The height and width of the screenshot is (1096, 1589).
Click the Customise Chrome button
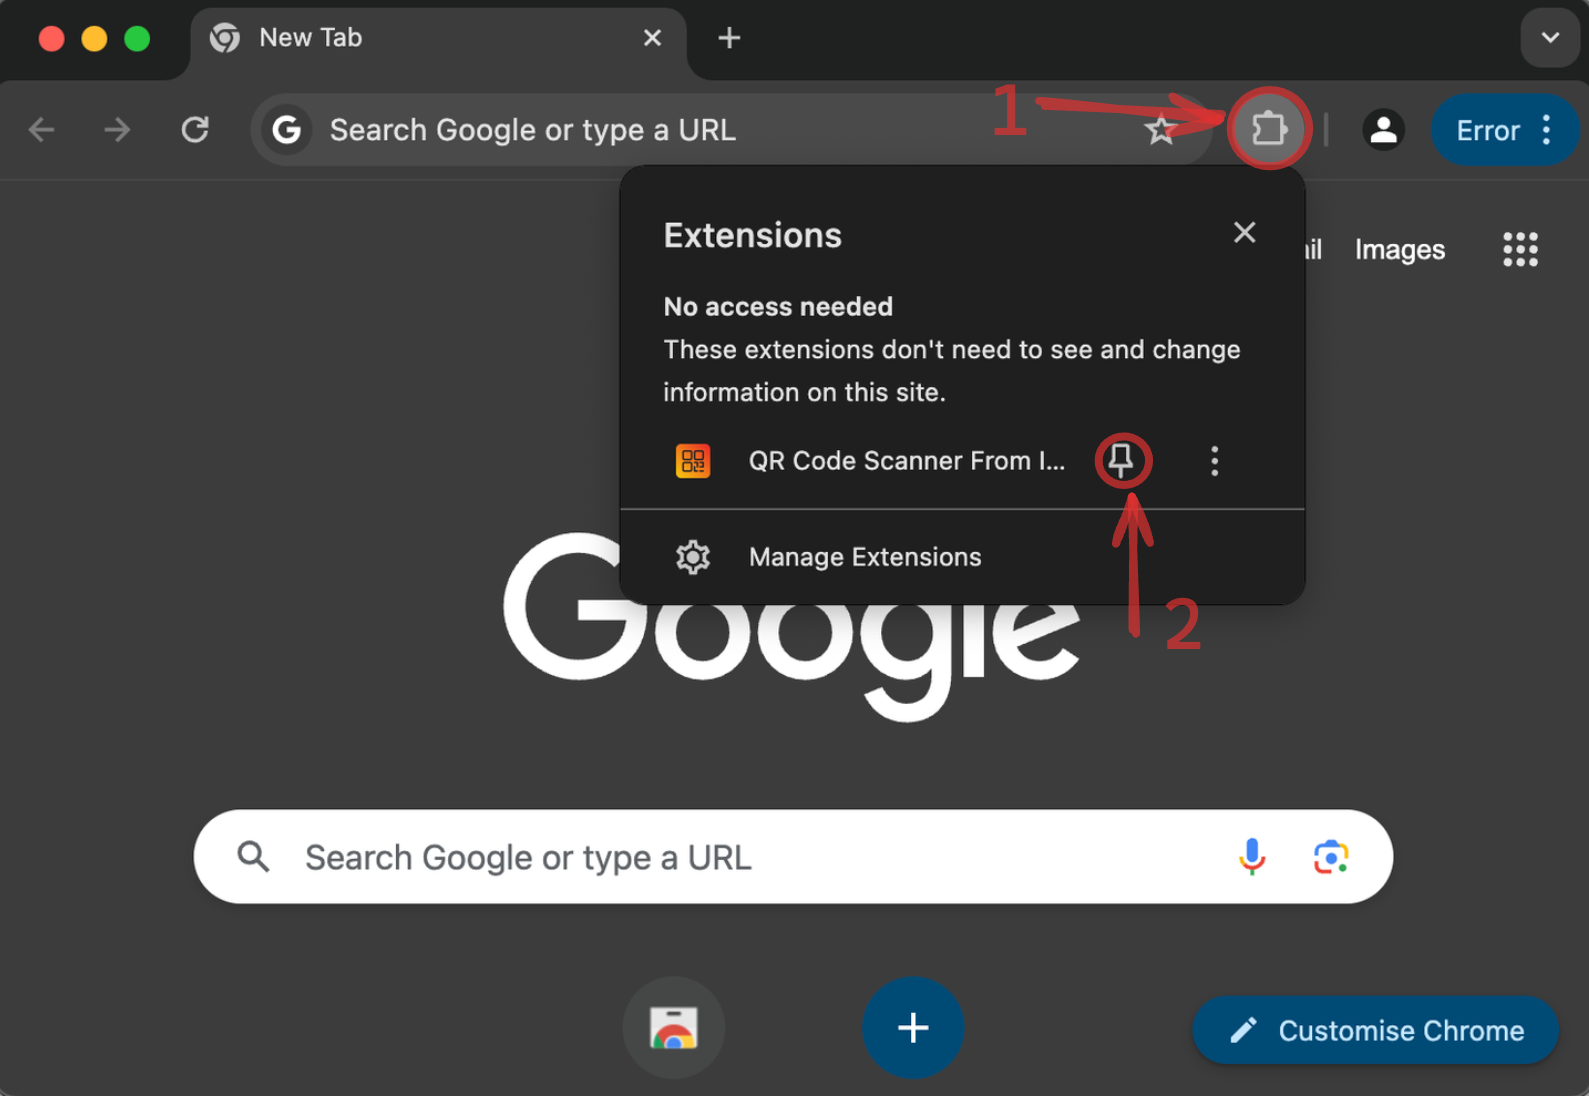point(1376,1030)
